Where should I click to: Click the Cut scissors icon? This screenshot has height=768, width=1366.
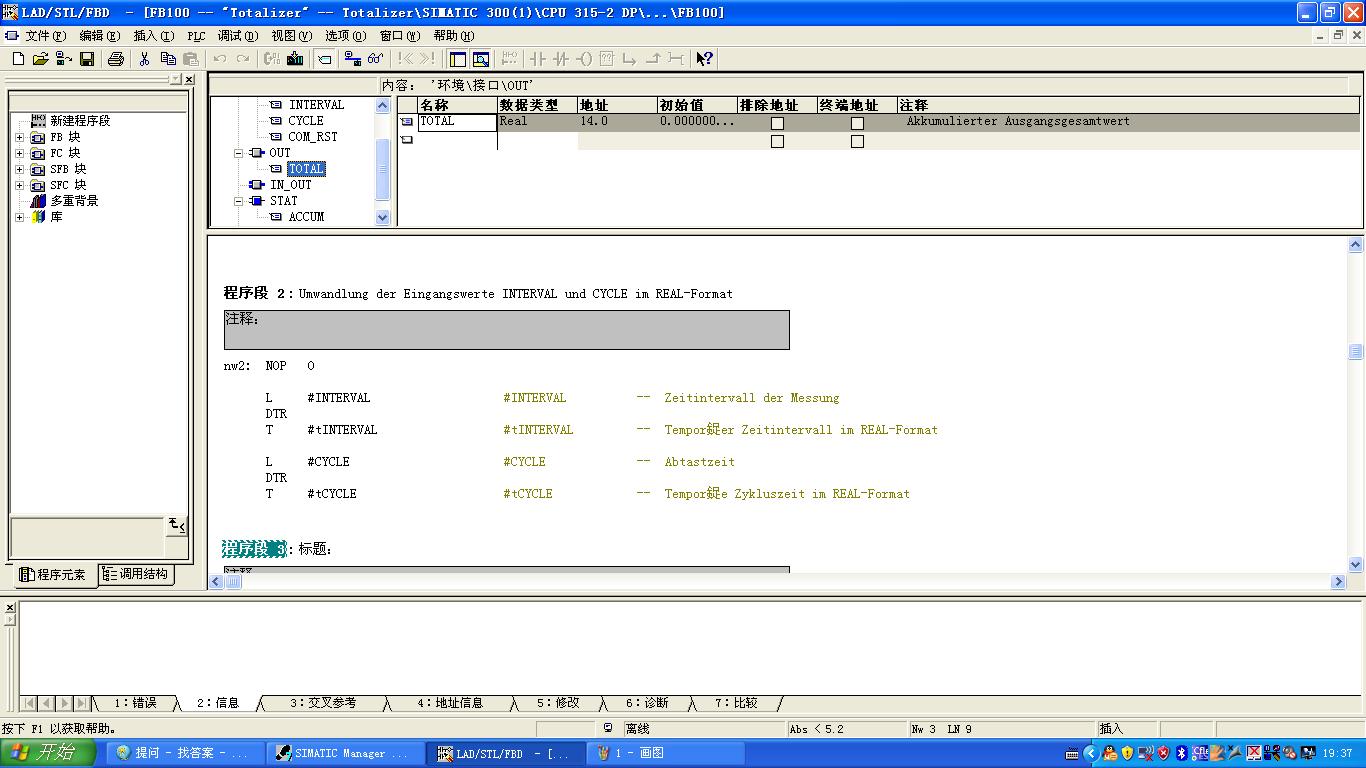(144, 59)
